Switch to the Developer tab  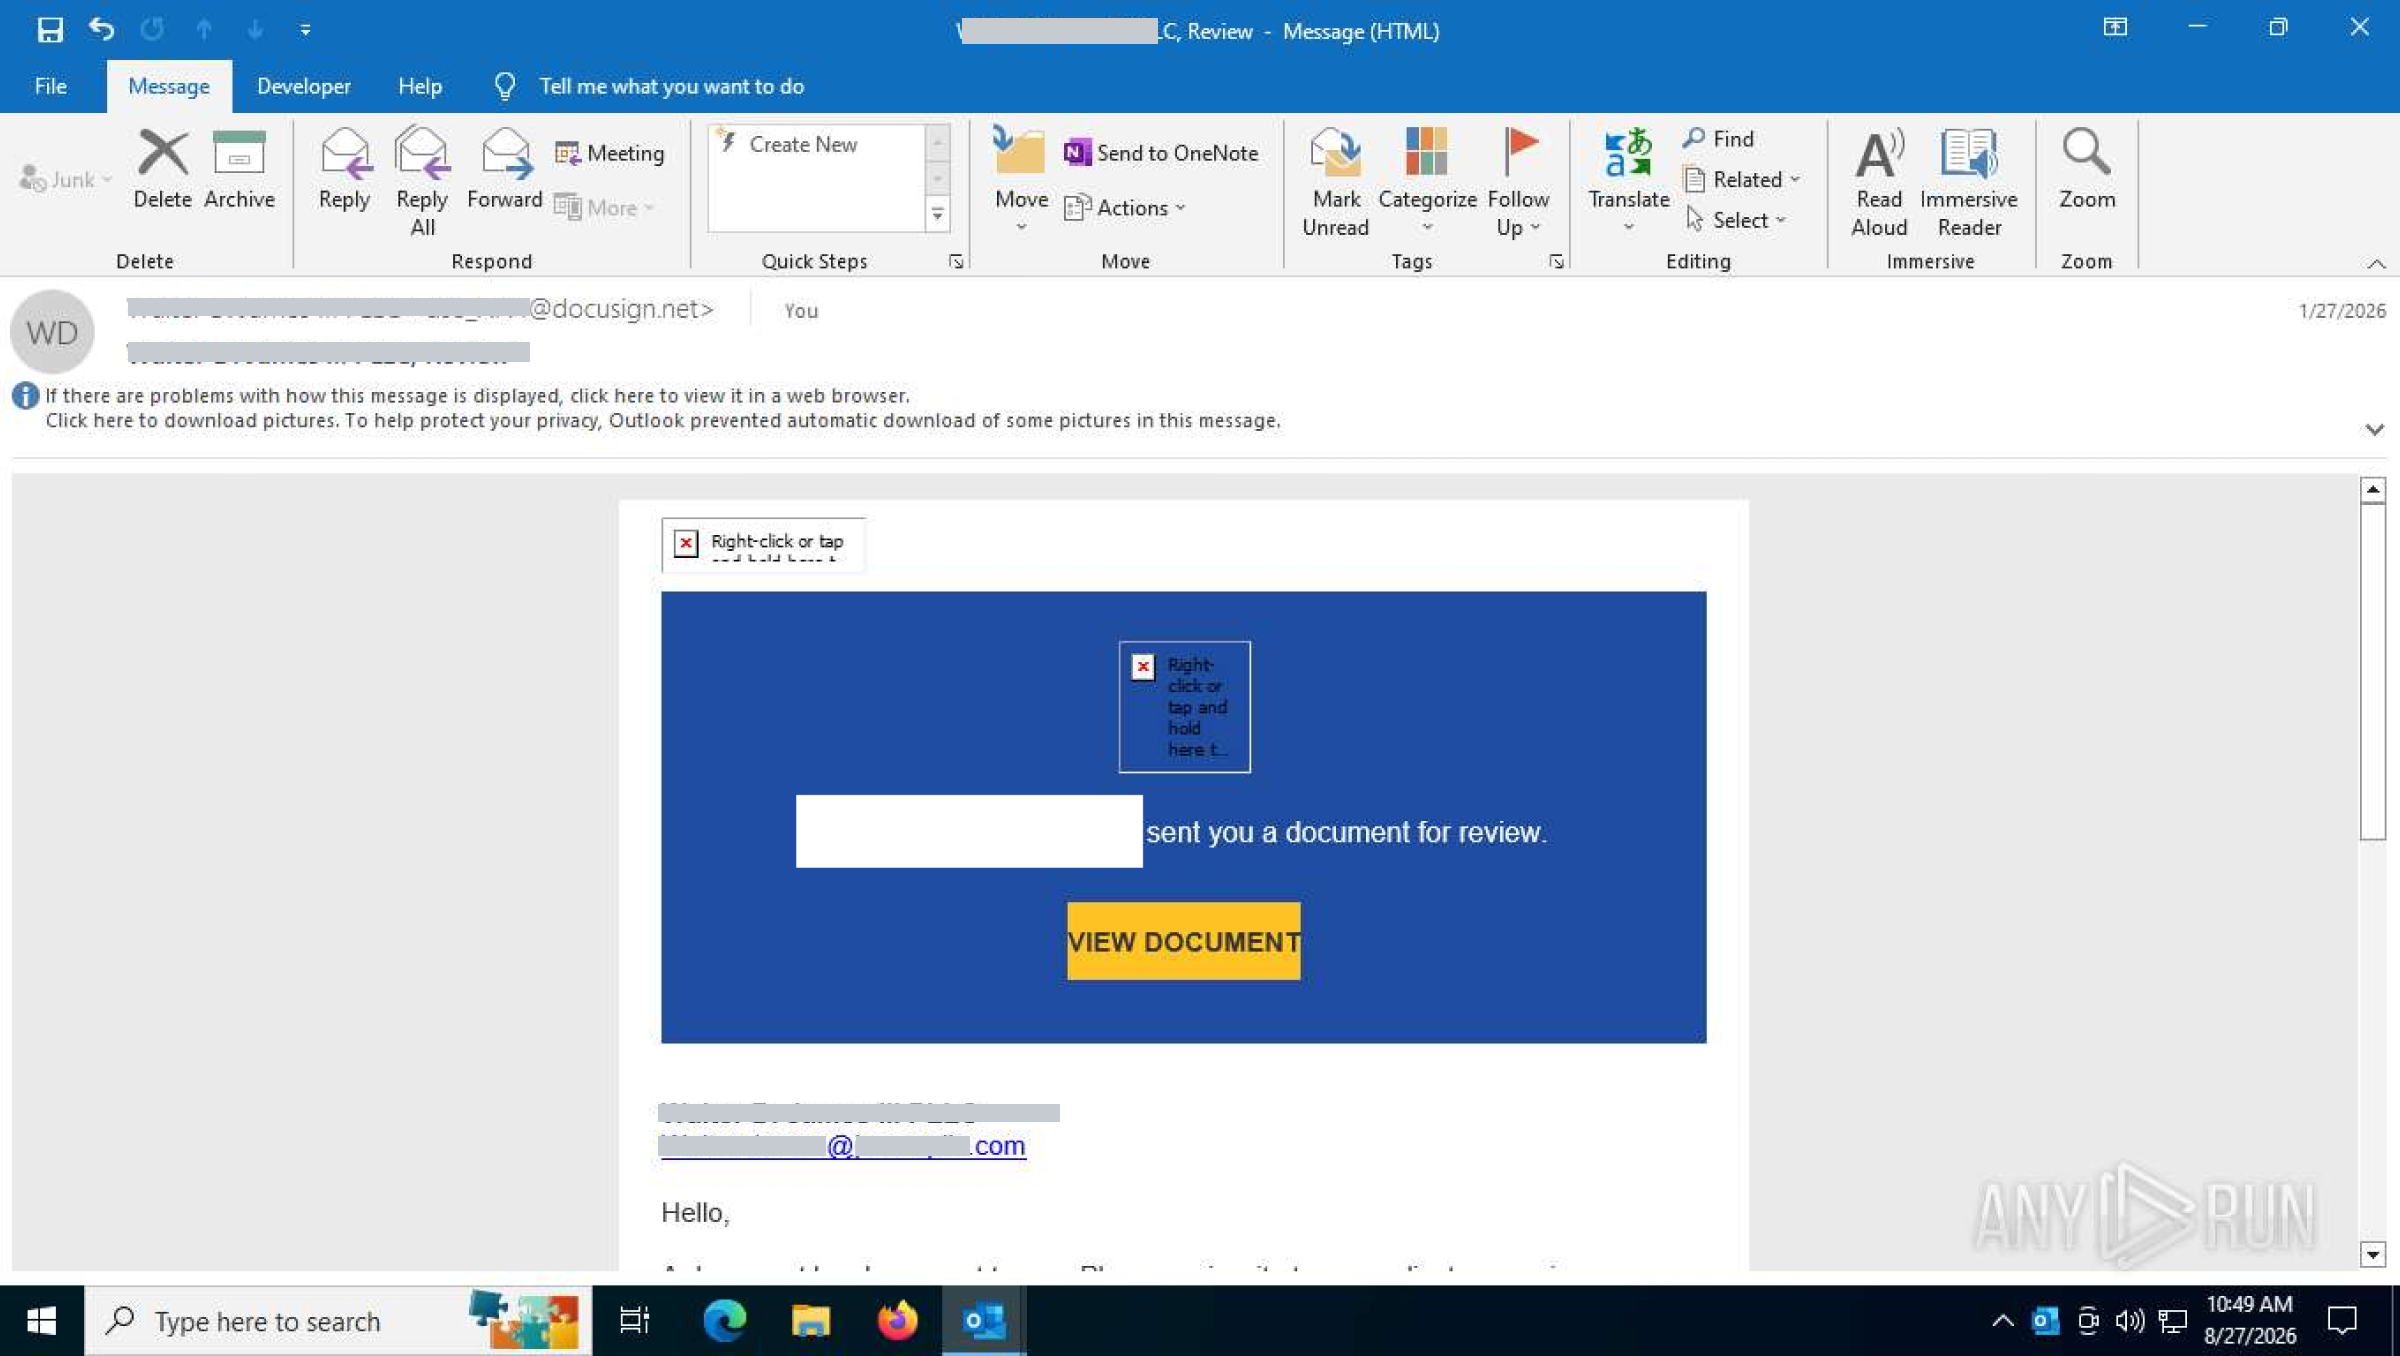[304, 86]
